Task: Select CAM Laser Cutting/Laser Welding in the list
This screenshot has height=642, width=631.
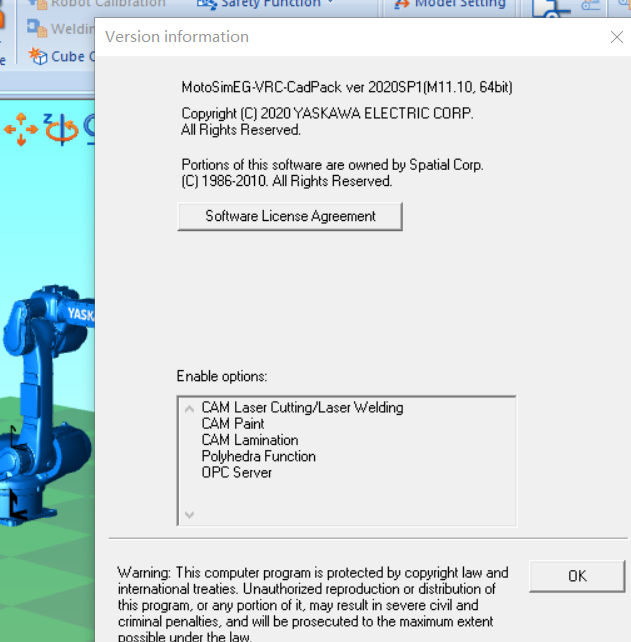Action: click(x=302, y=408)
